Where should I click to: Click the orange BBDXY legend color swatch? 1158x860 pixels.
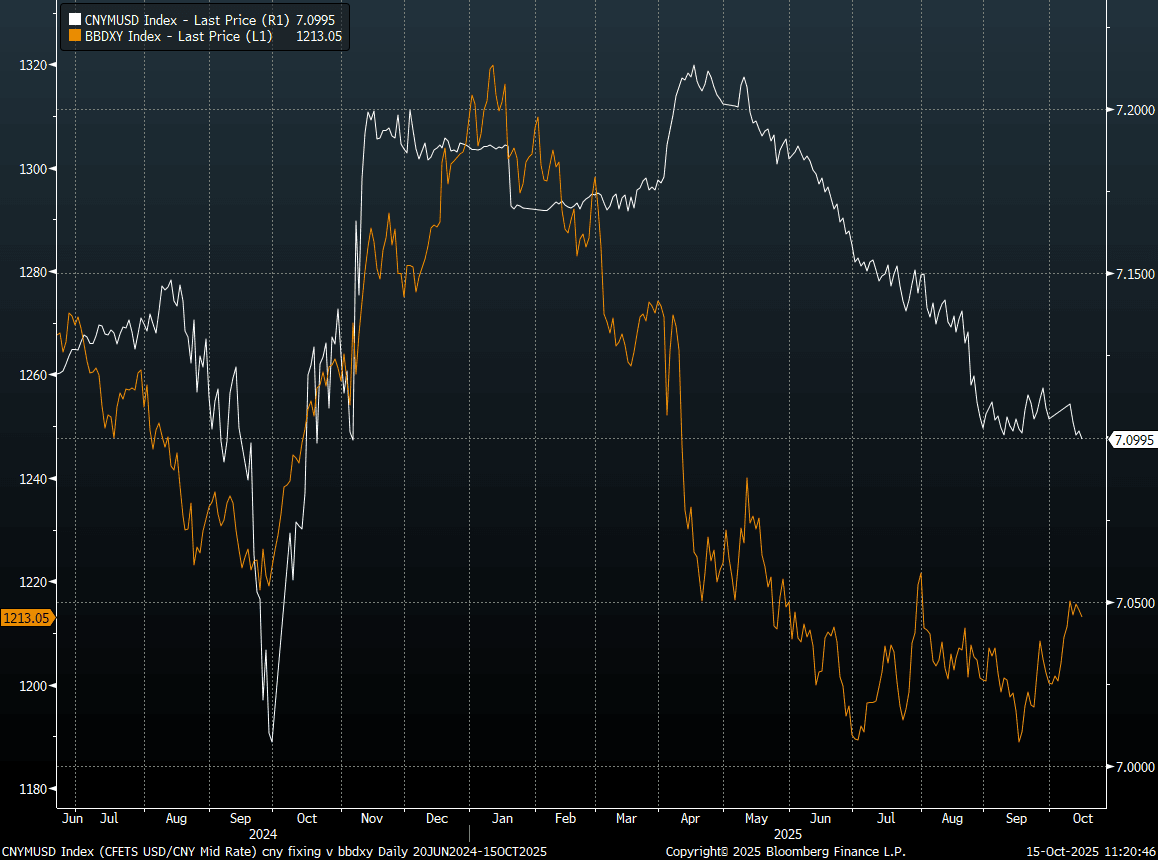point(74,35)
